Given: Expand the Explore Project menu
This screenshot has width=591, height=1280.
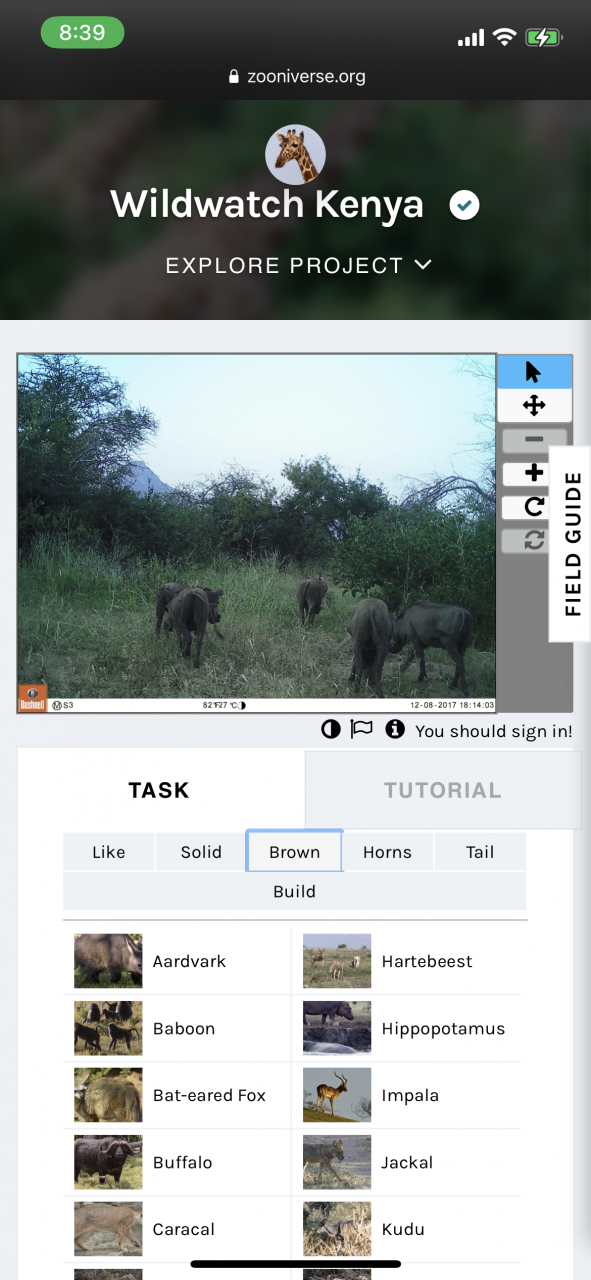Looking at the screenshot, I should point(299,265).
